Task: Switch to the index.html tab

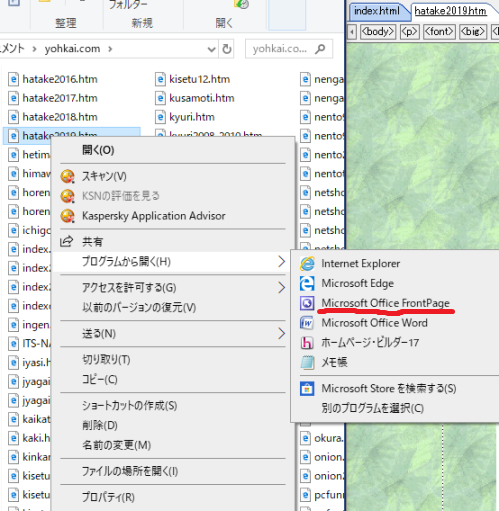Action: (377, 11)
